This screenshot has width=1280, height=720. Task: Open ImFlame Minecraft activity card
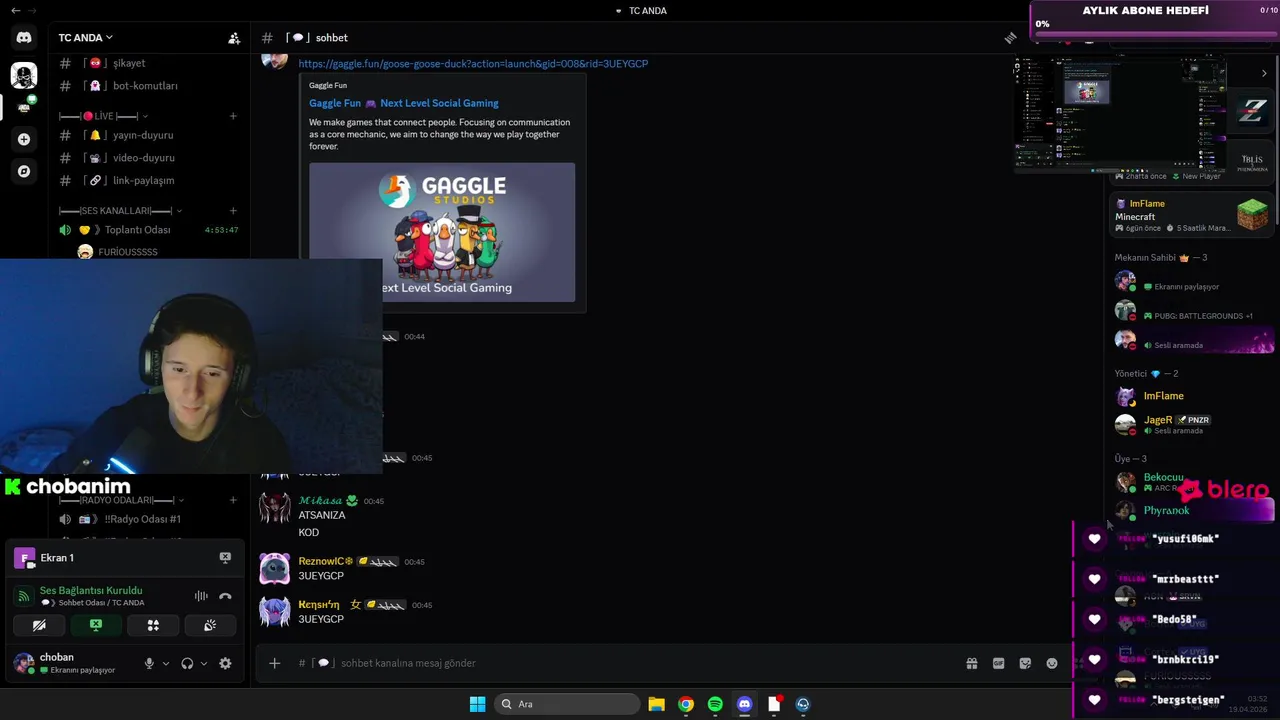click(1192, 215)
